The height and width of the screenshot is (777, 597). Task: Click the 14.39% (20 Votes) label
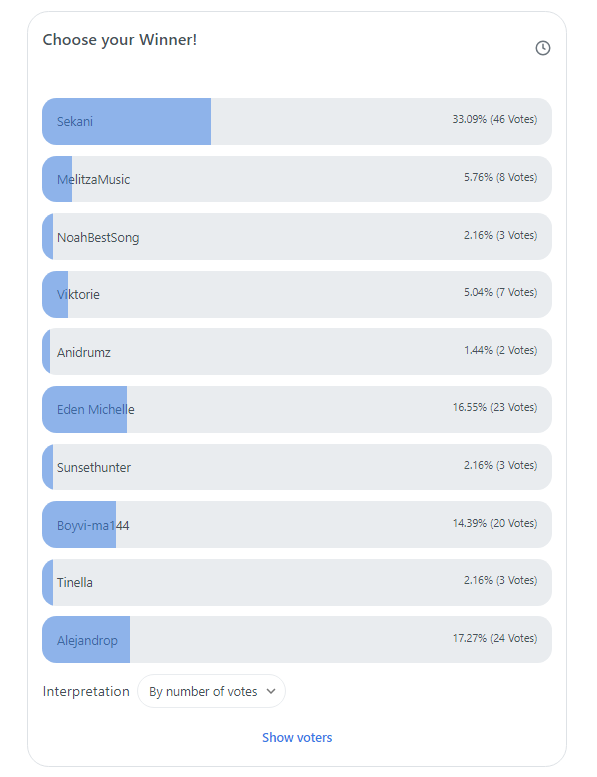[x=494, y=523]
